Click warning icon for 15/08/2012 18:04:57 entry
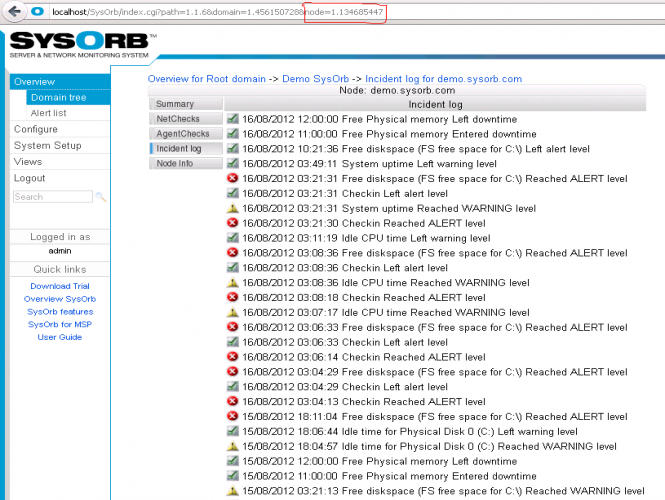 coord(232,446)
